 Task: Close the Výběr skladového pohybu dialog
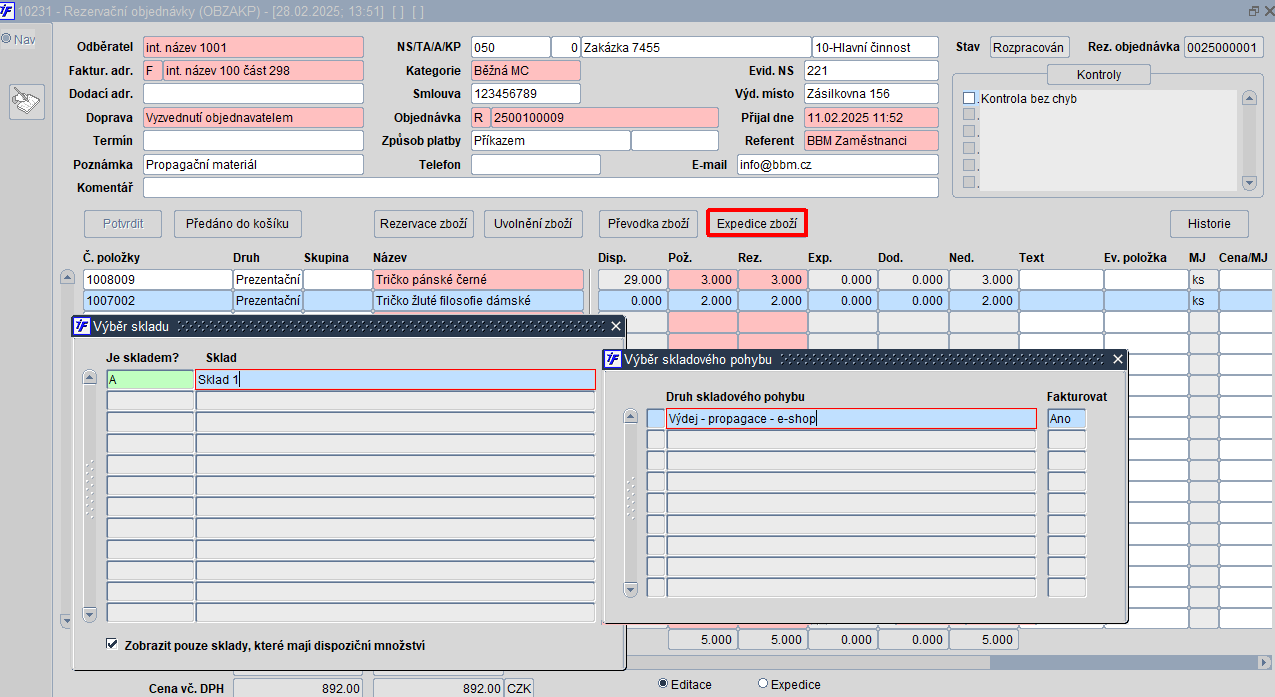(1118, 359)
